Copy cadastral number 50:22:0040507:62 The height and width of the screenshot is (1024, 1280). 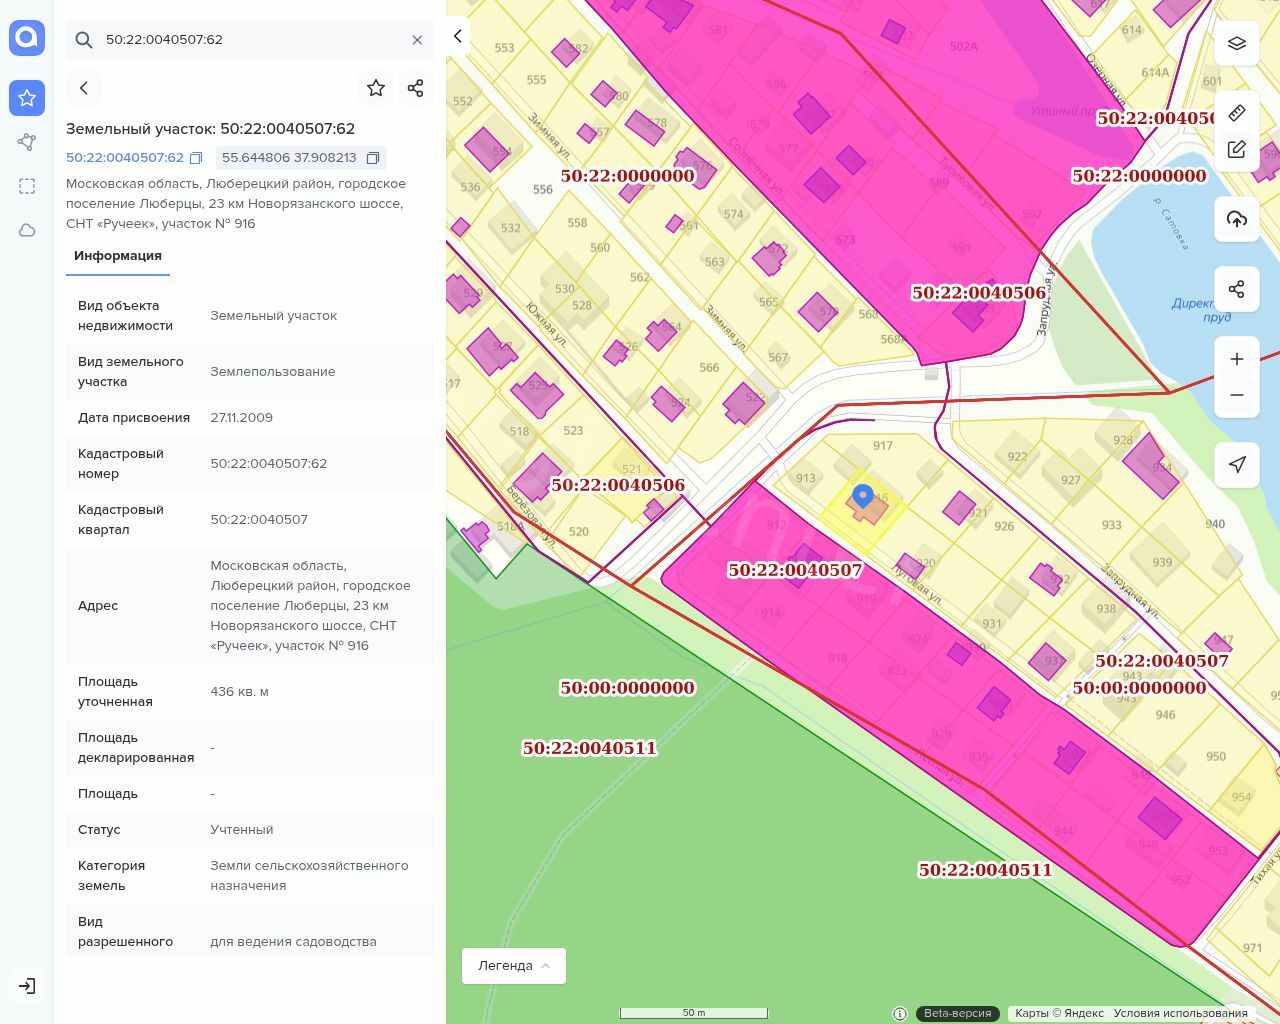coord(196,158)
